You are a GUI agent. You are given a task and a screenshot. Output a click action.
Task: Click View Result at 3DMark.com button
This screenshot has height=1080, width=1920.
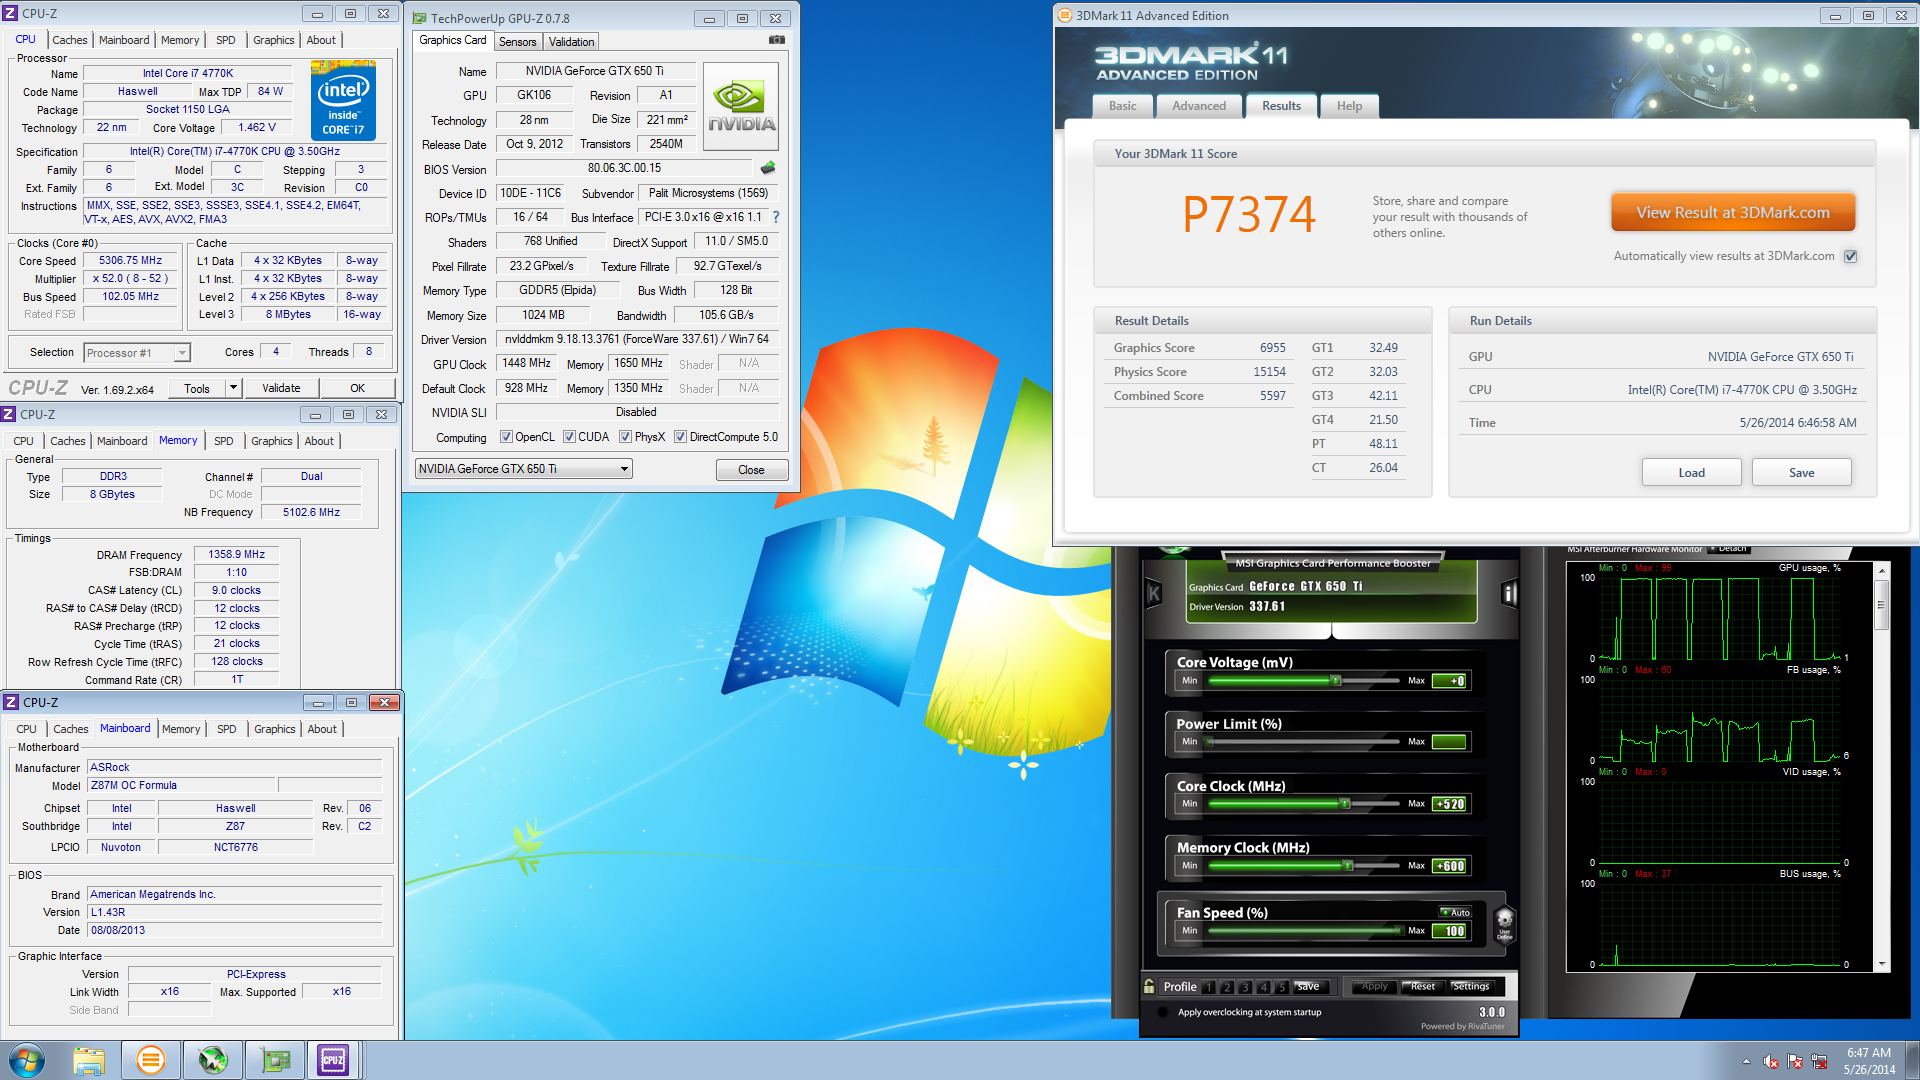[x=1733, y=213]
